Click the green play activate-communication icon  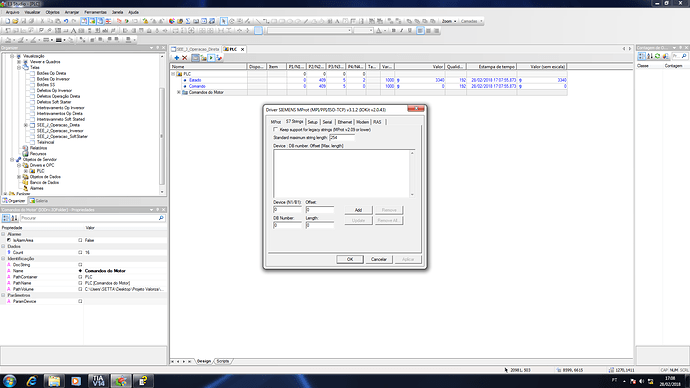coord(211,58)
